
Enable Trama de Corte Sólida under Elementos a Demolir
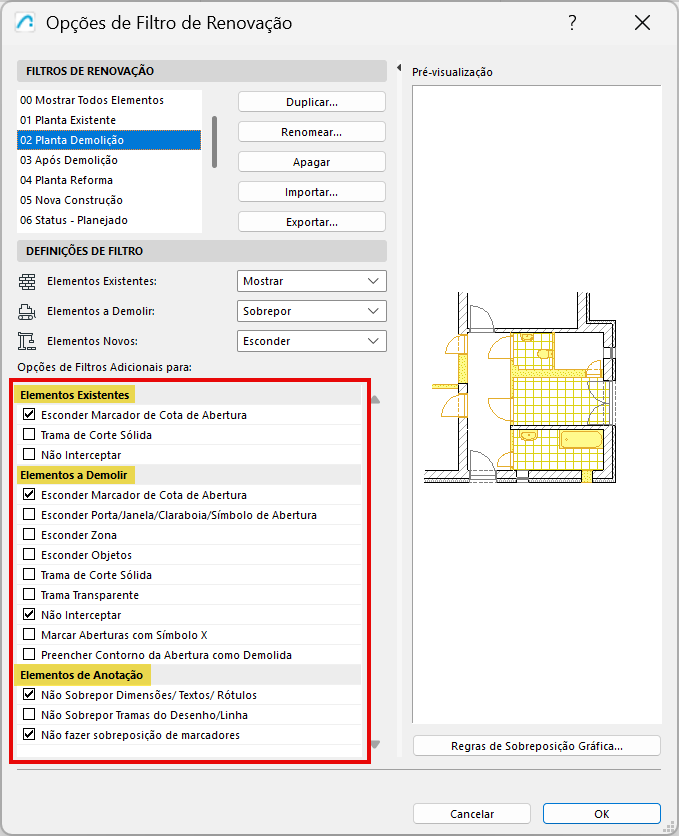coord(29,574)
